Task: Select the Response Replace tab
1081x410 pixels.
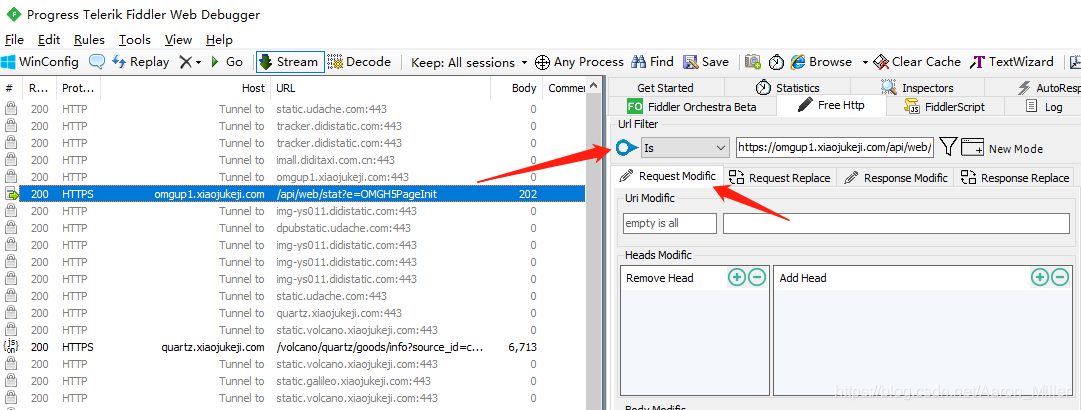Action: point(1015,177)
